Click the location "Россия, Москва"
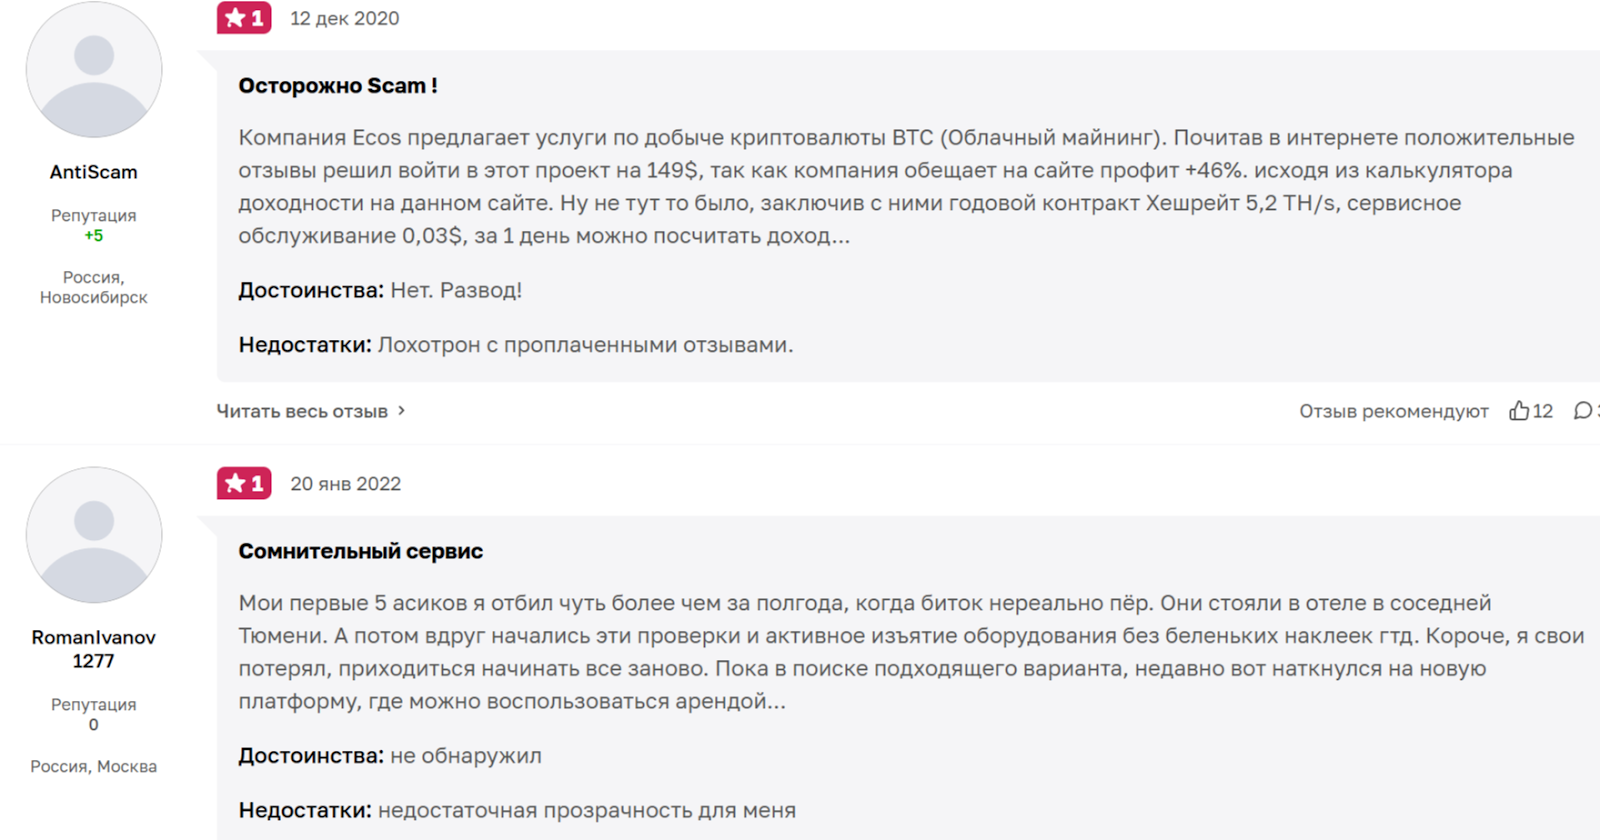Screen dimensions: 1600x840 tap(94, 767)
